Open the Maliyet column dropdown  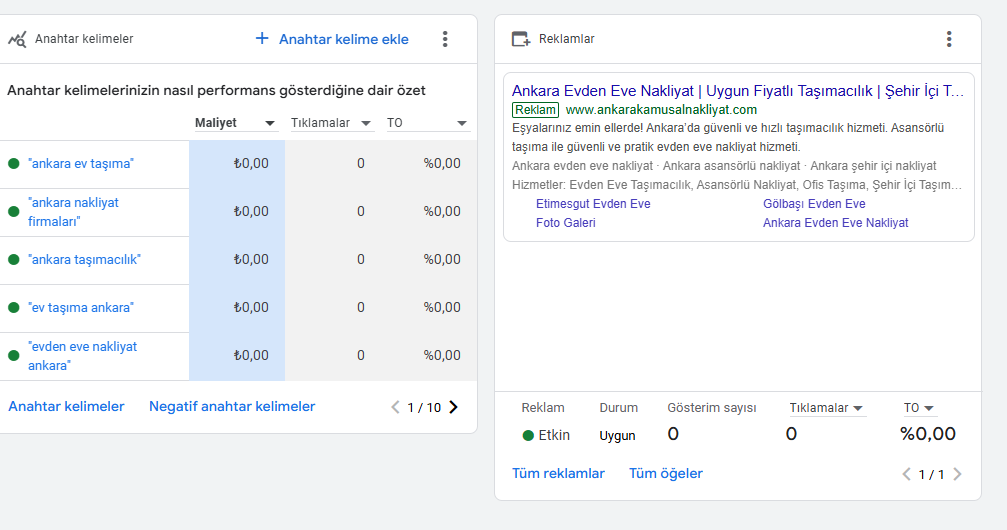236,123
